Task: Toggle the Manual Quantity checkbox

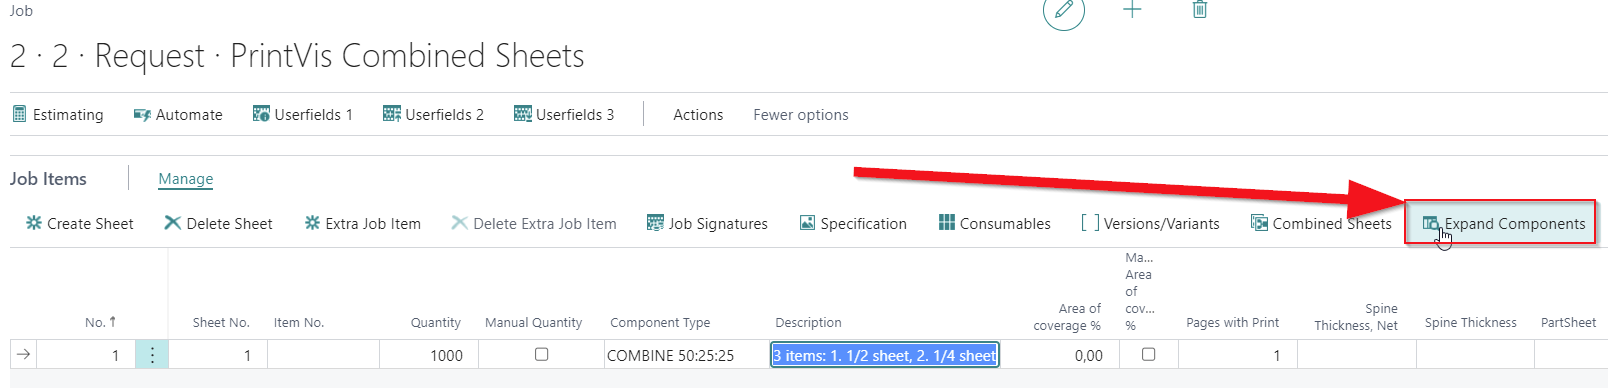Action: point(541,354)
